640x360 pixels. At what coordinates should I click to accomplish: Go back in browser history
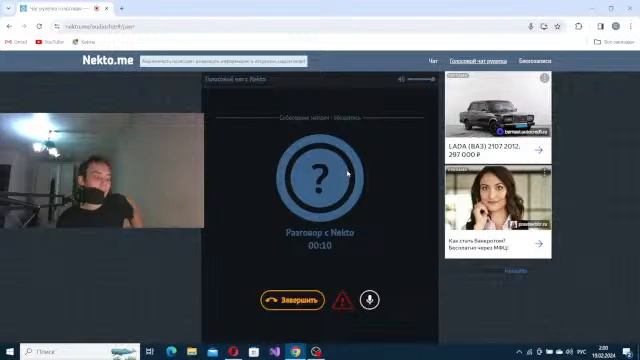coord(9,27)
